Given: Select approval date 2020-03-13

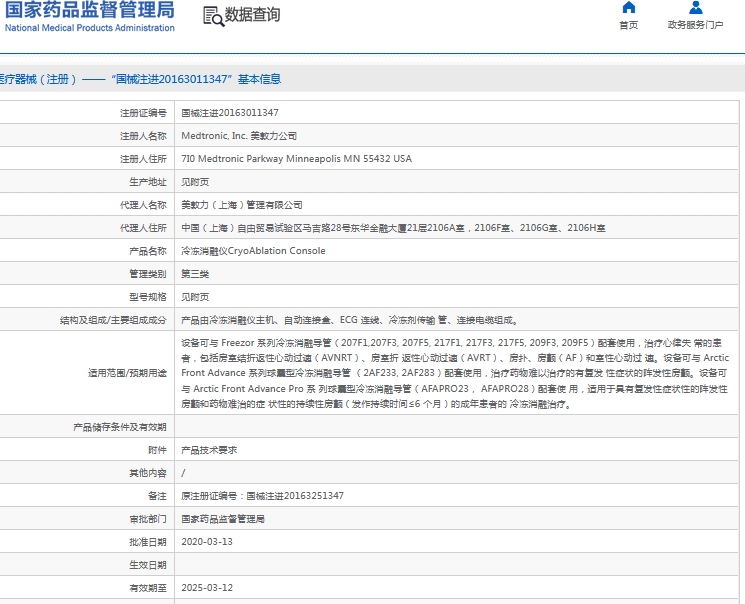Looking at the screenshot, I should pos(207,542).
